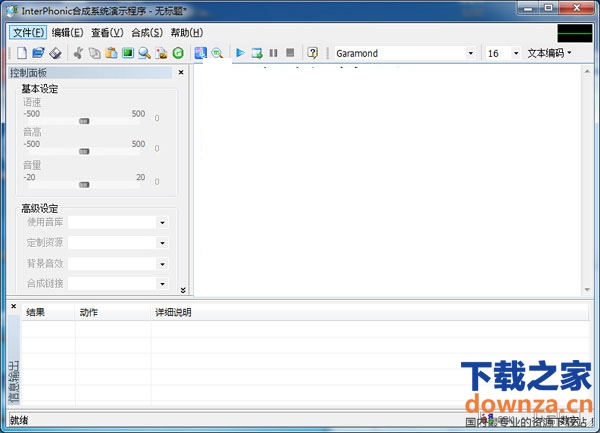Copy text with the copy icon
The image size is (600, 433).
[95, 53]
